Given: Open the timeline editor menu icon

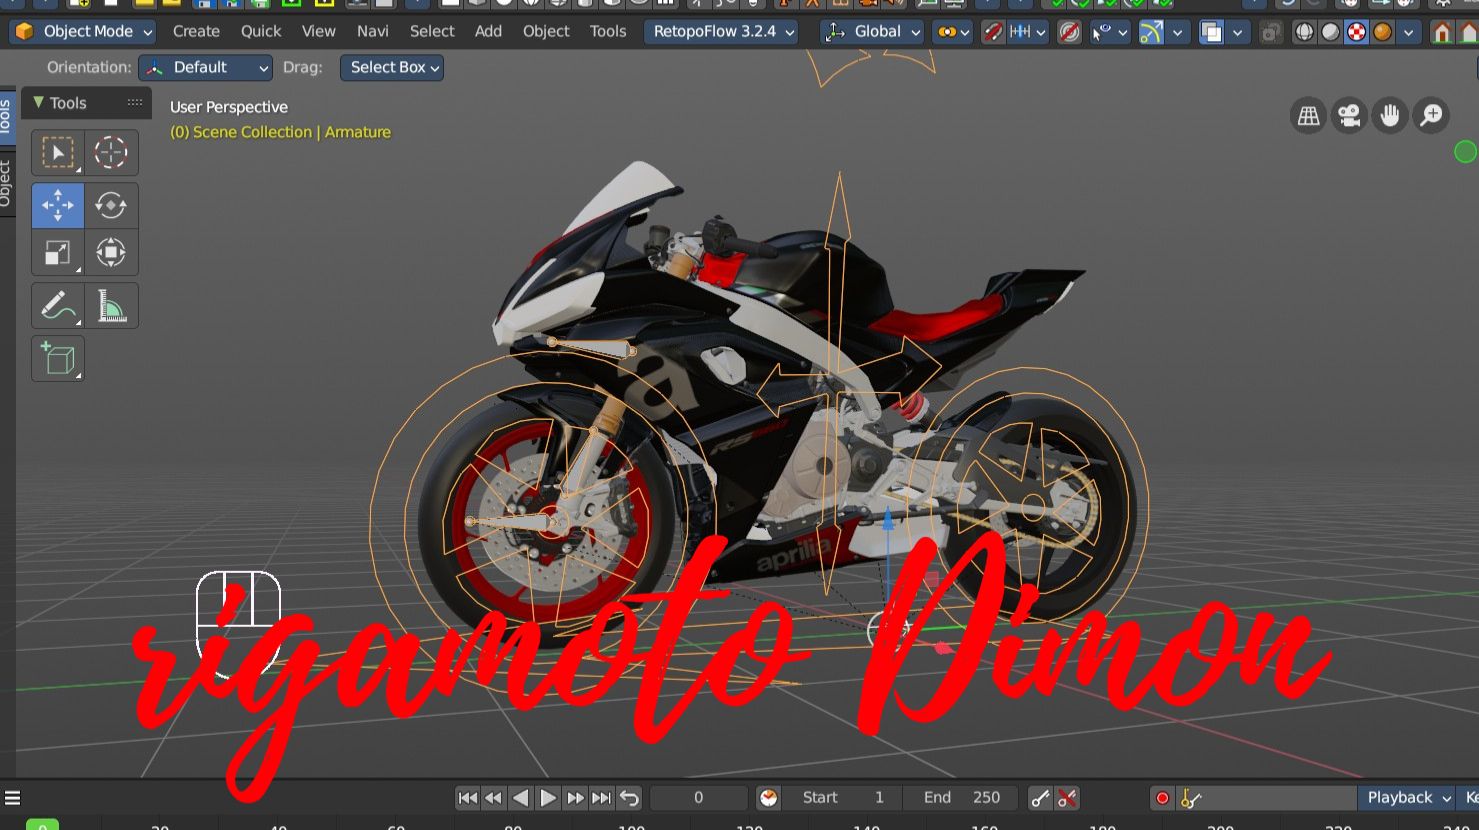Looking at the screenshot, I should pos(13,798).
